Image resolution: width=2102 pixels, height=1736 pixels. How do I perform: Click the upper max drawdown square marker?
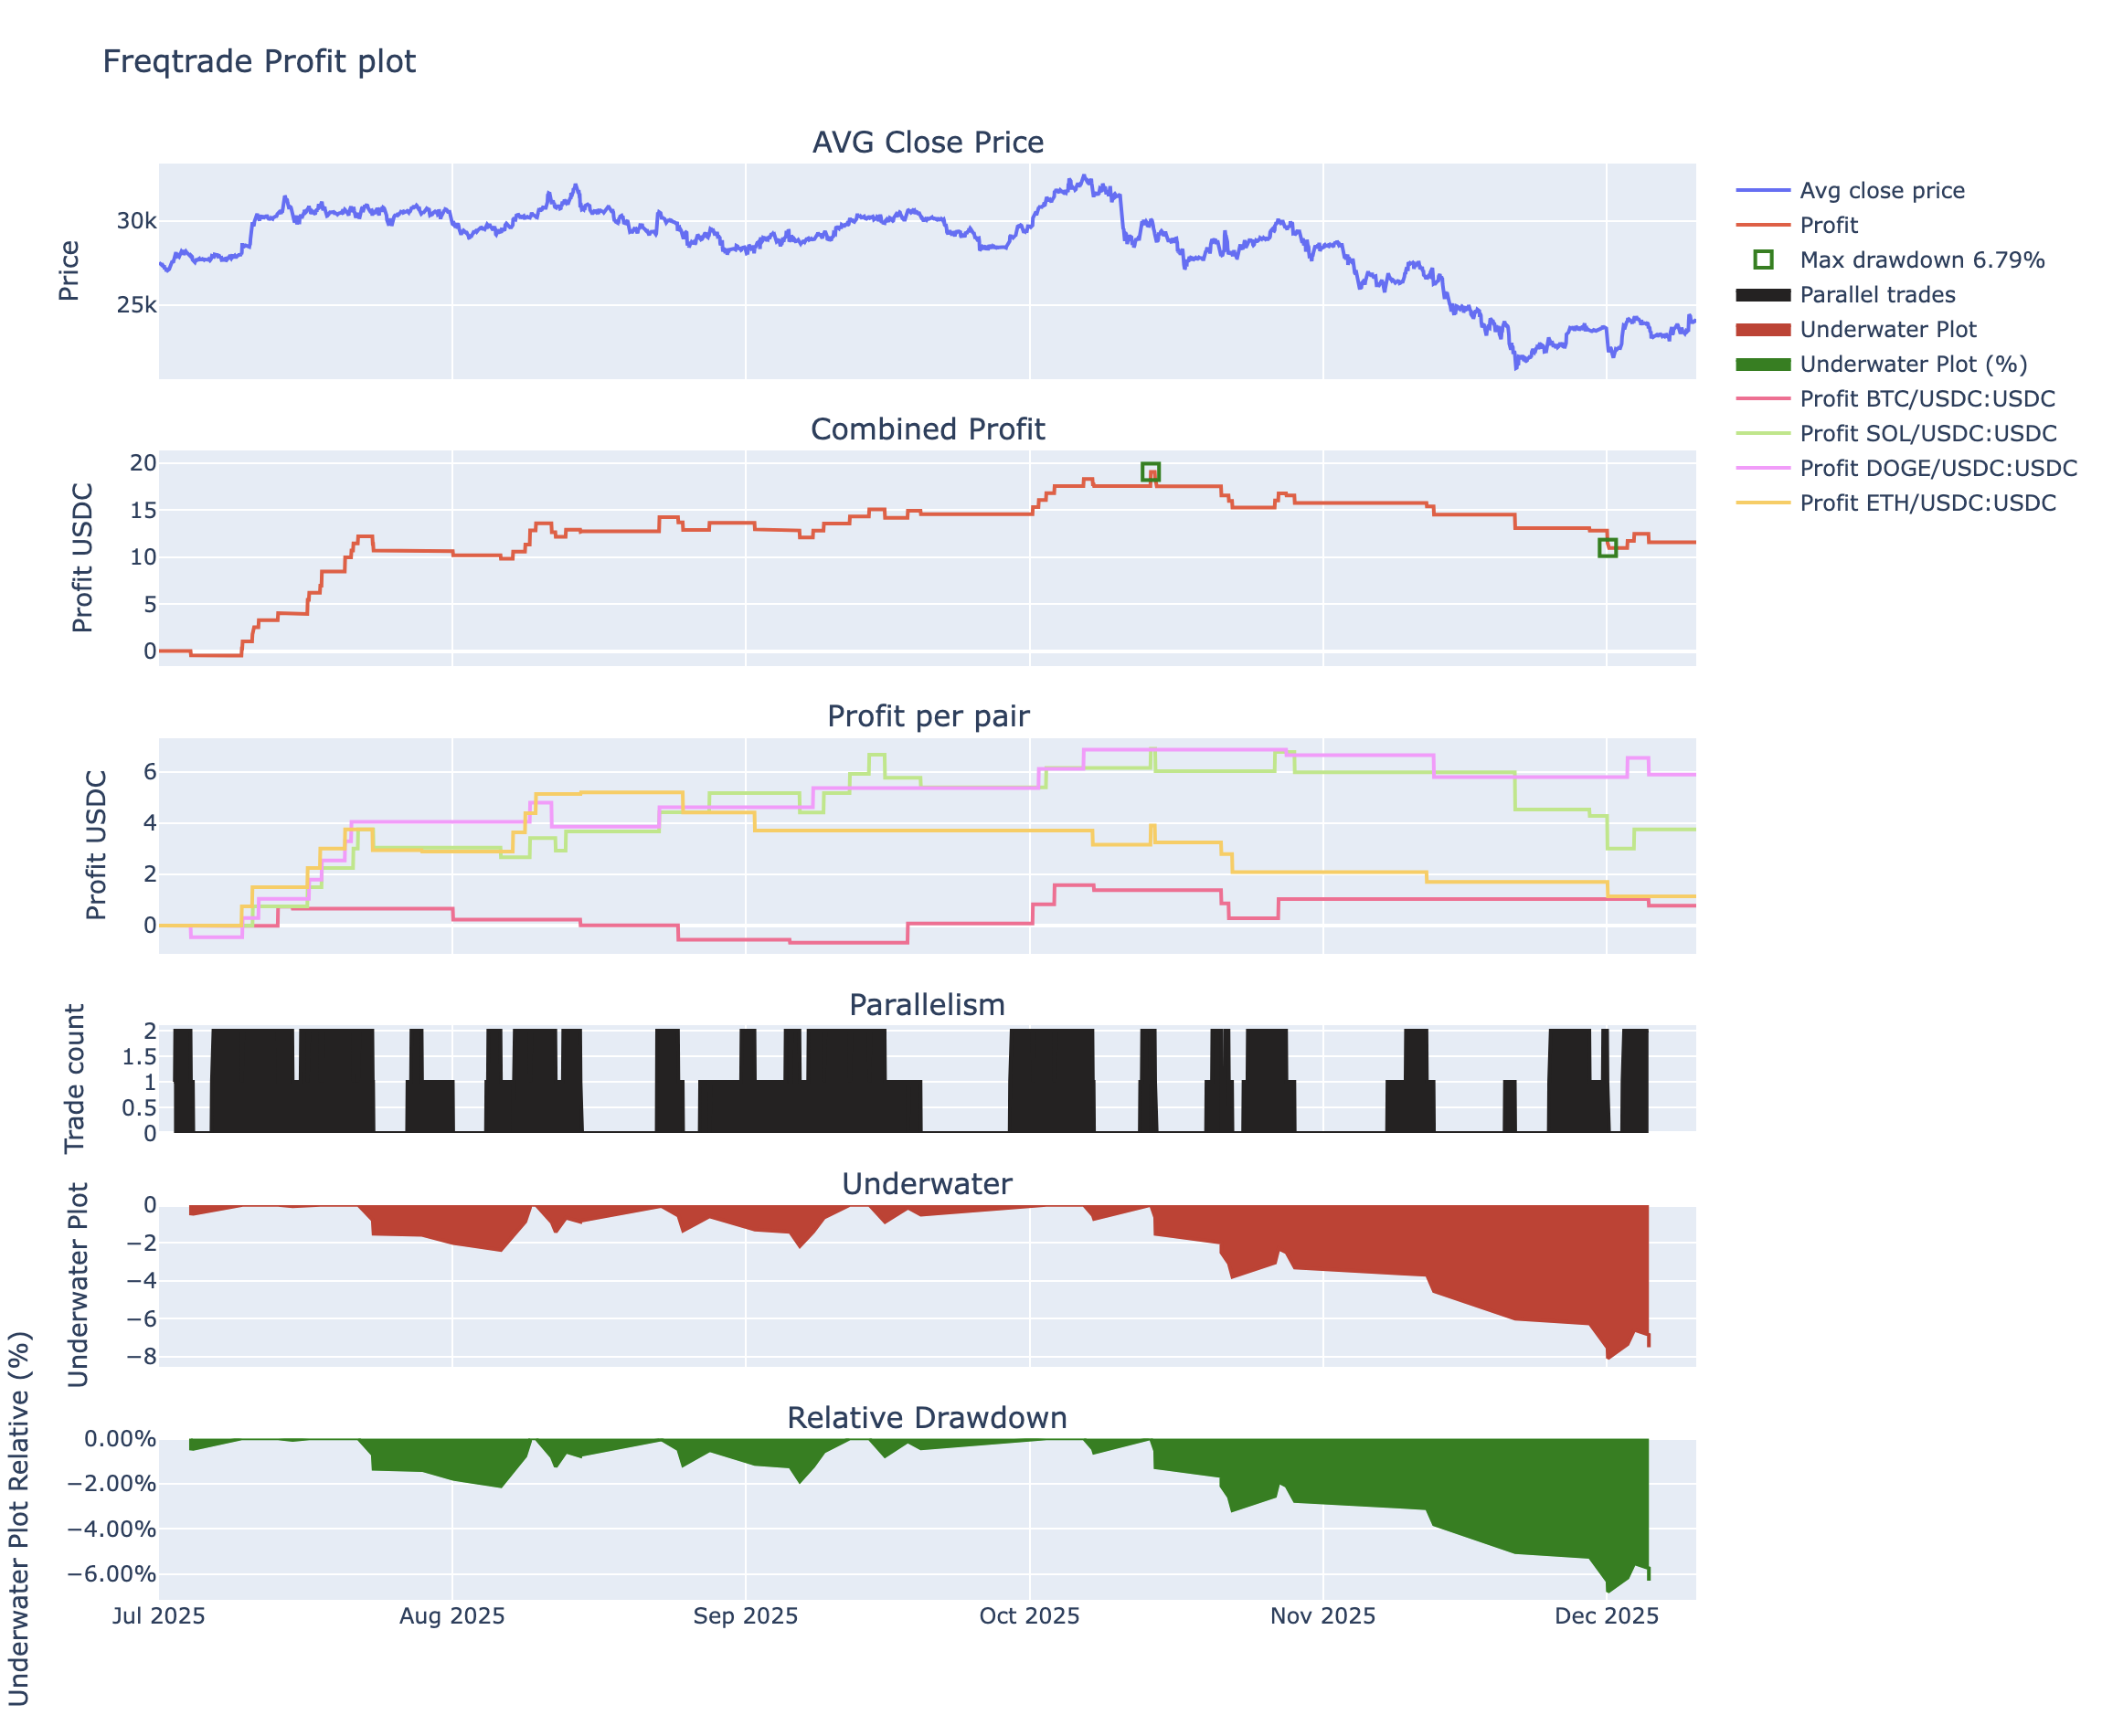pos(1150,472)
